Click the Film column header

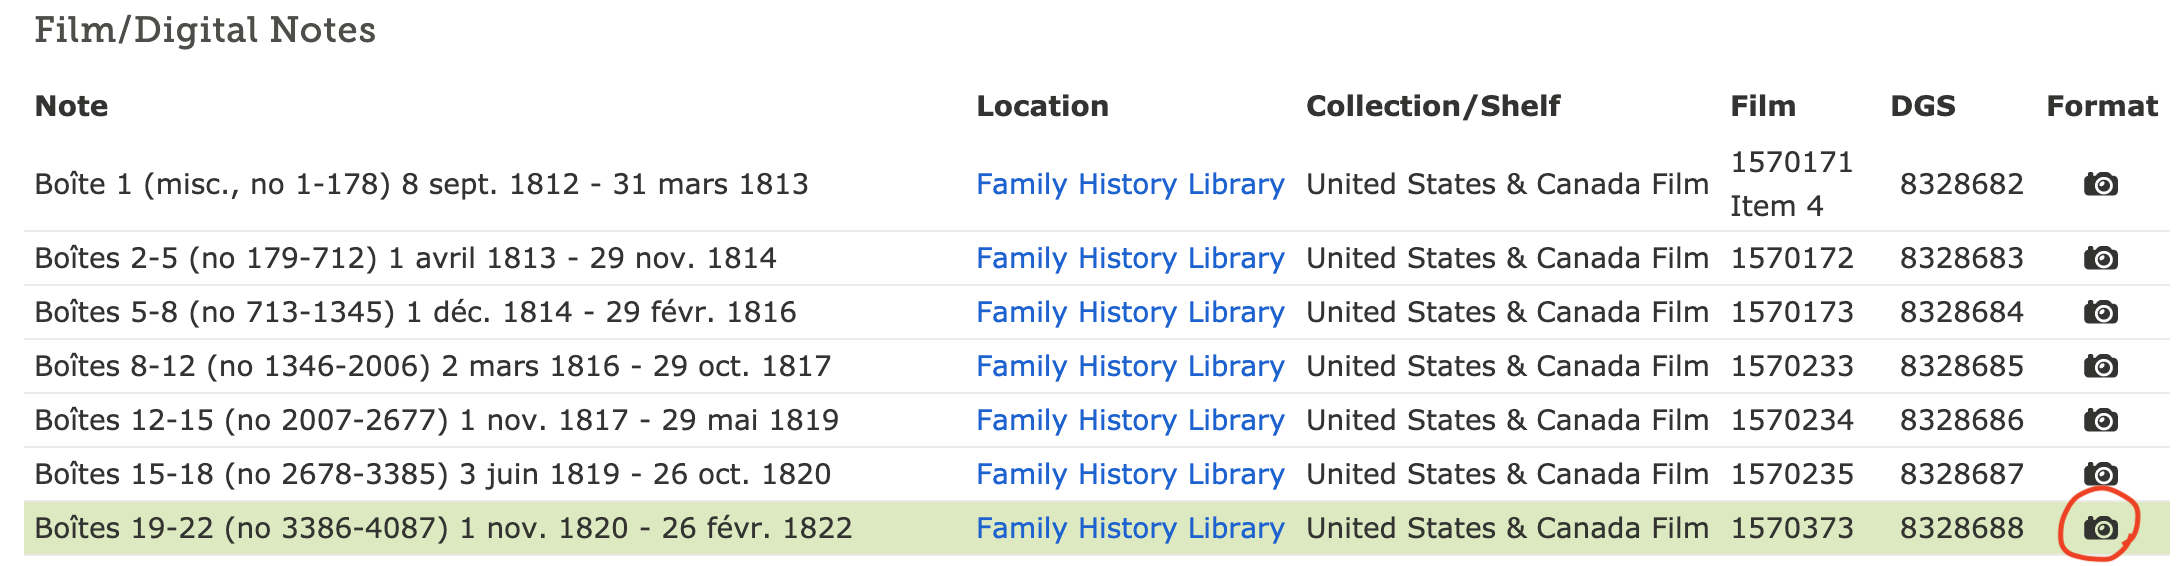pyautogui.click(x=1763, y=107)
